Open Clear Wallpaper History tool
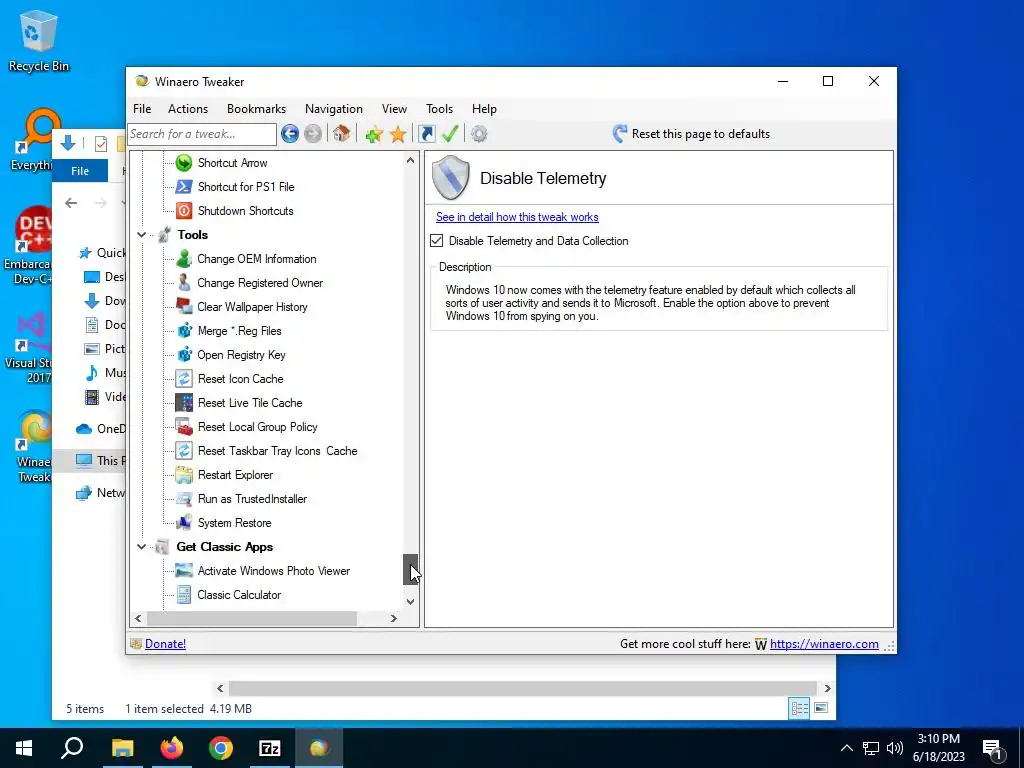Image resolution: width=1024 pixels, height=768 pixels. [x=252, y=307]
